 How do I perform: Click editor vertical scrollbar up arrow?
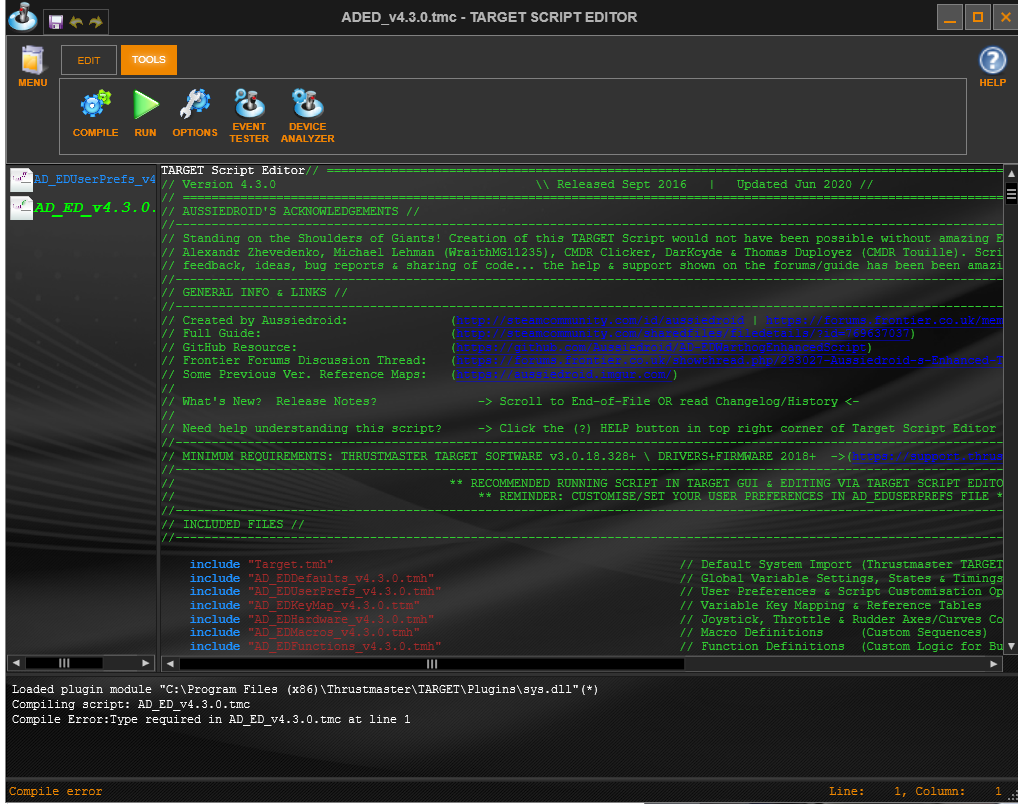tap(1011, 174)
